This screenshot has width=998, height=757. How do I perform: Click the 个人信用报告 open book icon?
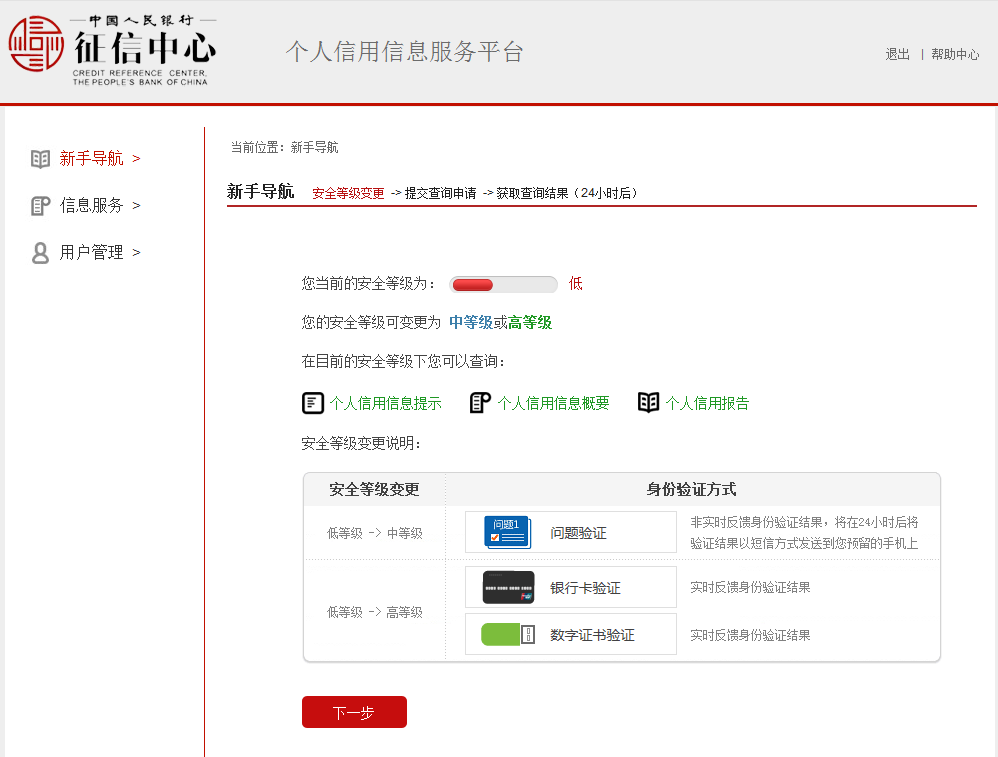[x=649, y=403]
